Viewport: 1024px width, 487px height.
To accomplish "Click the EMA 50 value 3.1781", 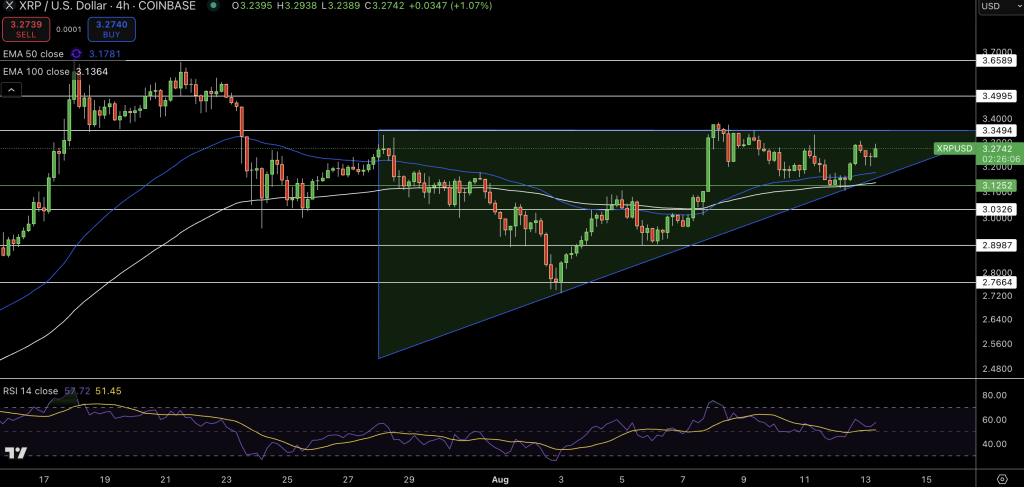I will (x=103, y=54).
